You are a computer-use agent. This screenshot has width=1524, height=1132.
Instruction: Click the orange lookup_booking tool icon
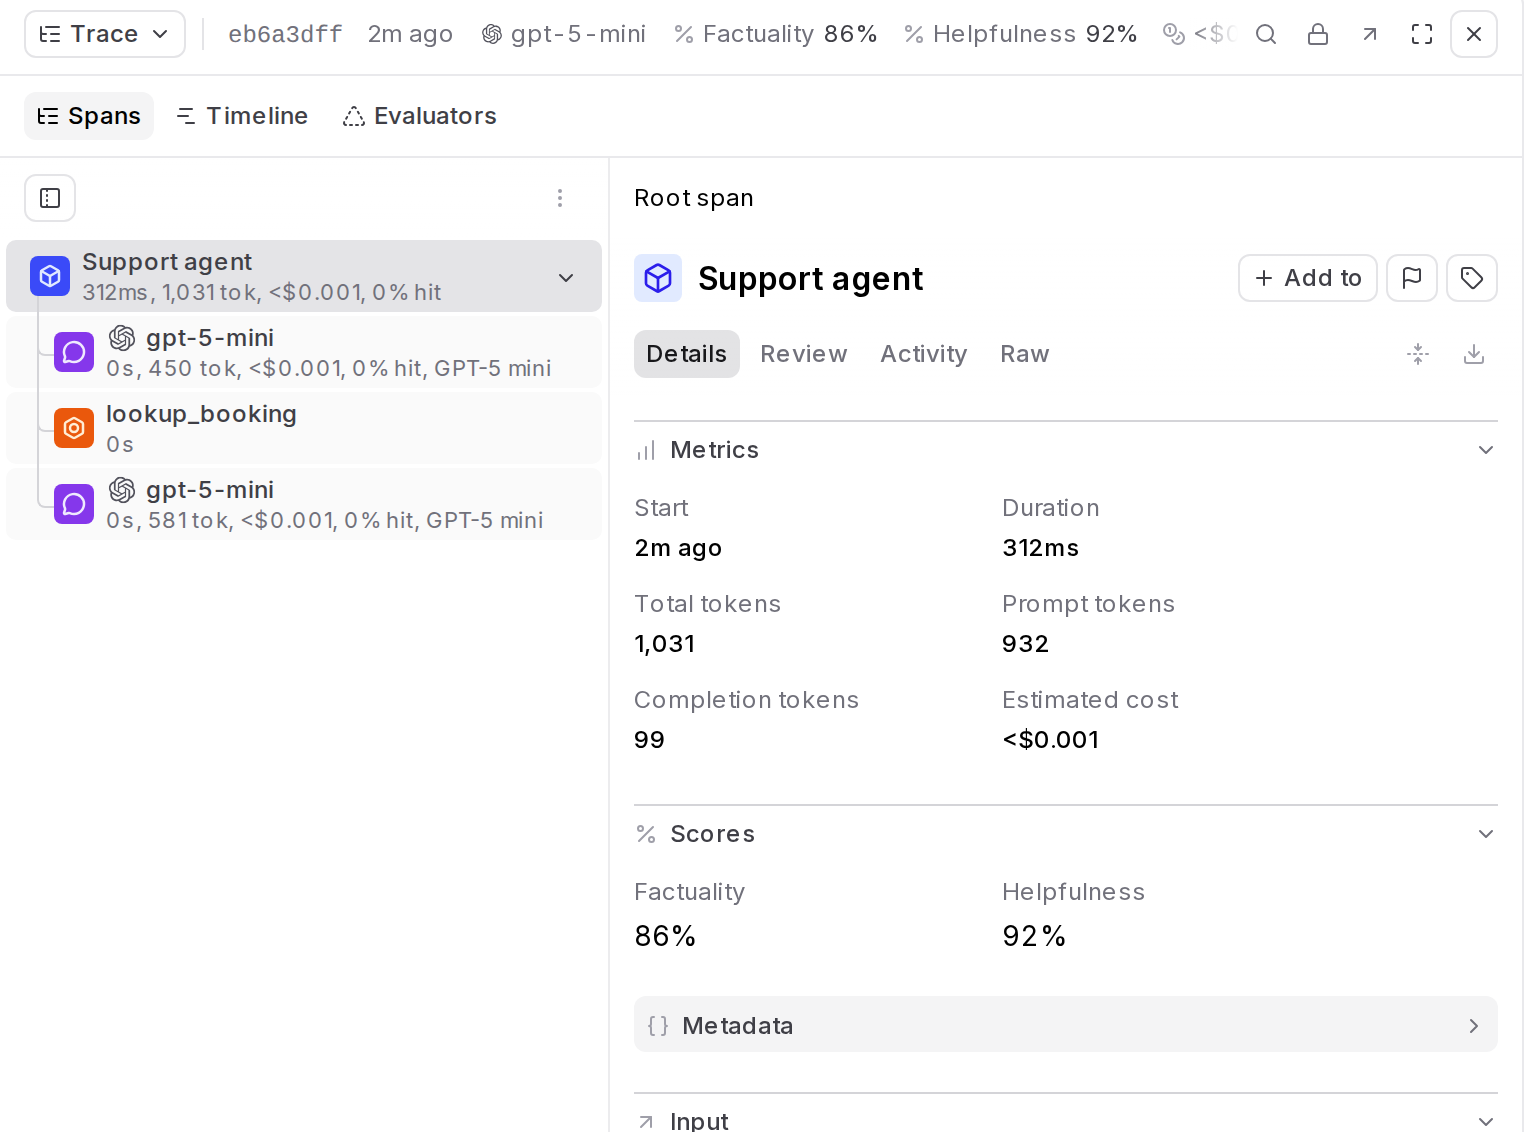pyautogui.click(x=74, y=428)
